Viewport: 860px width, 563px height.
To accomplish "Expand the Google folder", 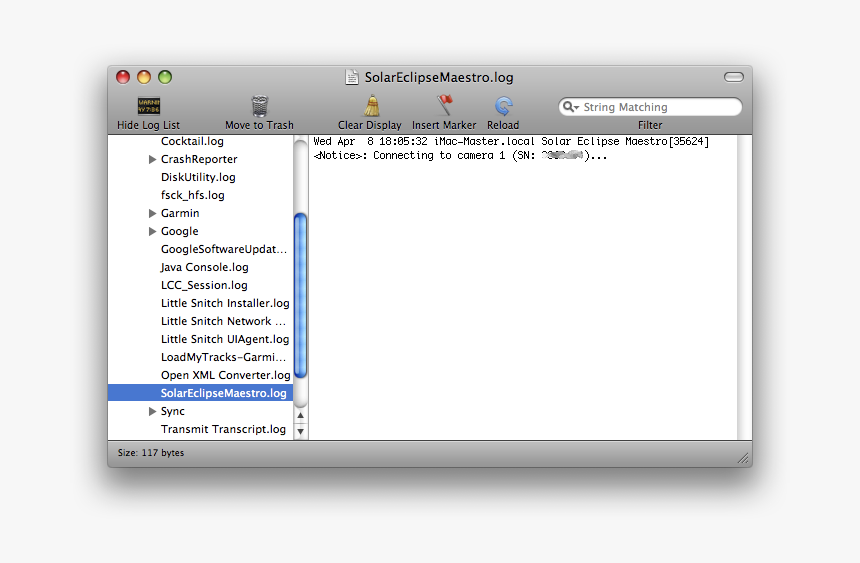I will point(152,231).
